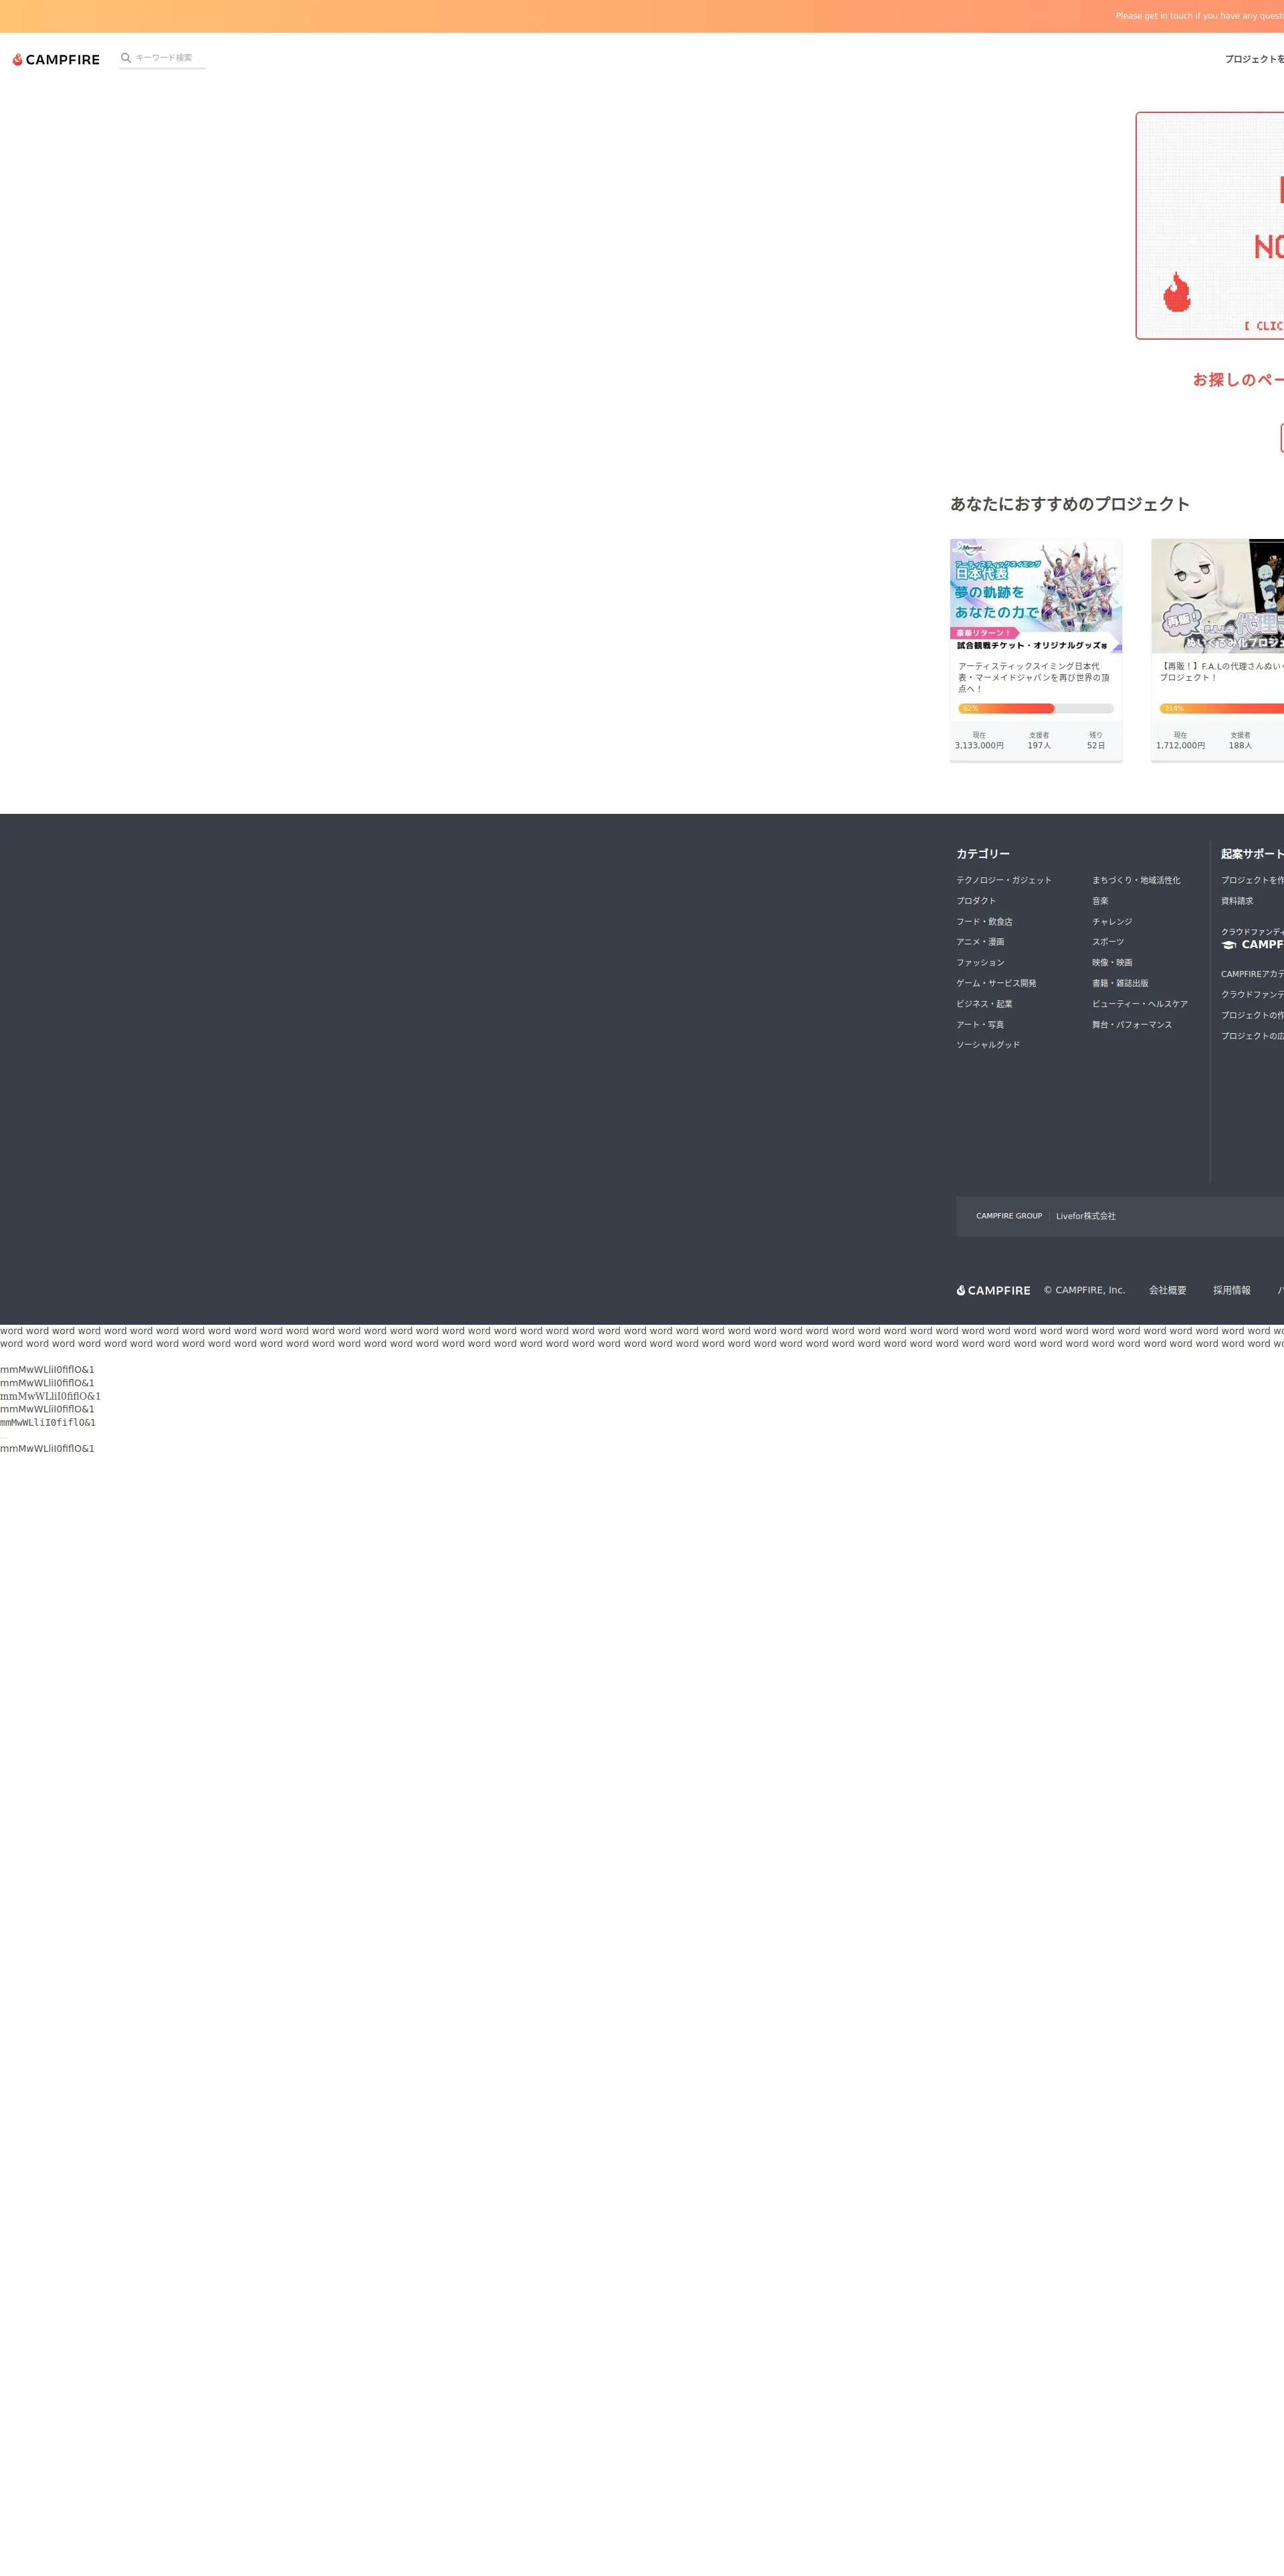Image resolution: width=1284 pixels, height=2576 pixels.
Task: Open 採用情報 in footer menu
Action: (x=1231, y=1290)
